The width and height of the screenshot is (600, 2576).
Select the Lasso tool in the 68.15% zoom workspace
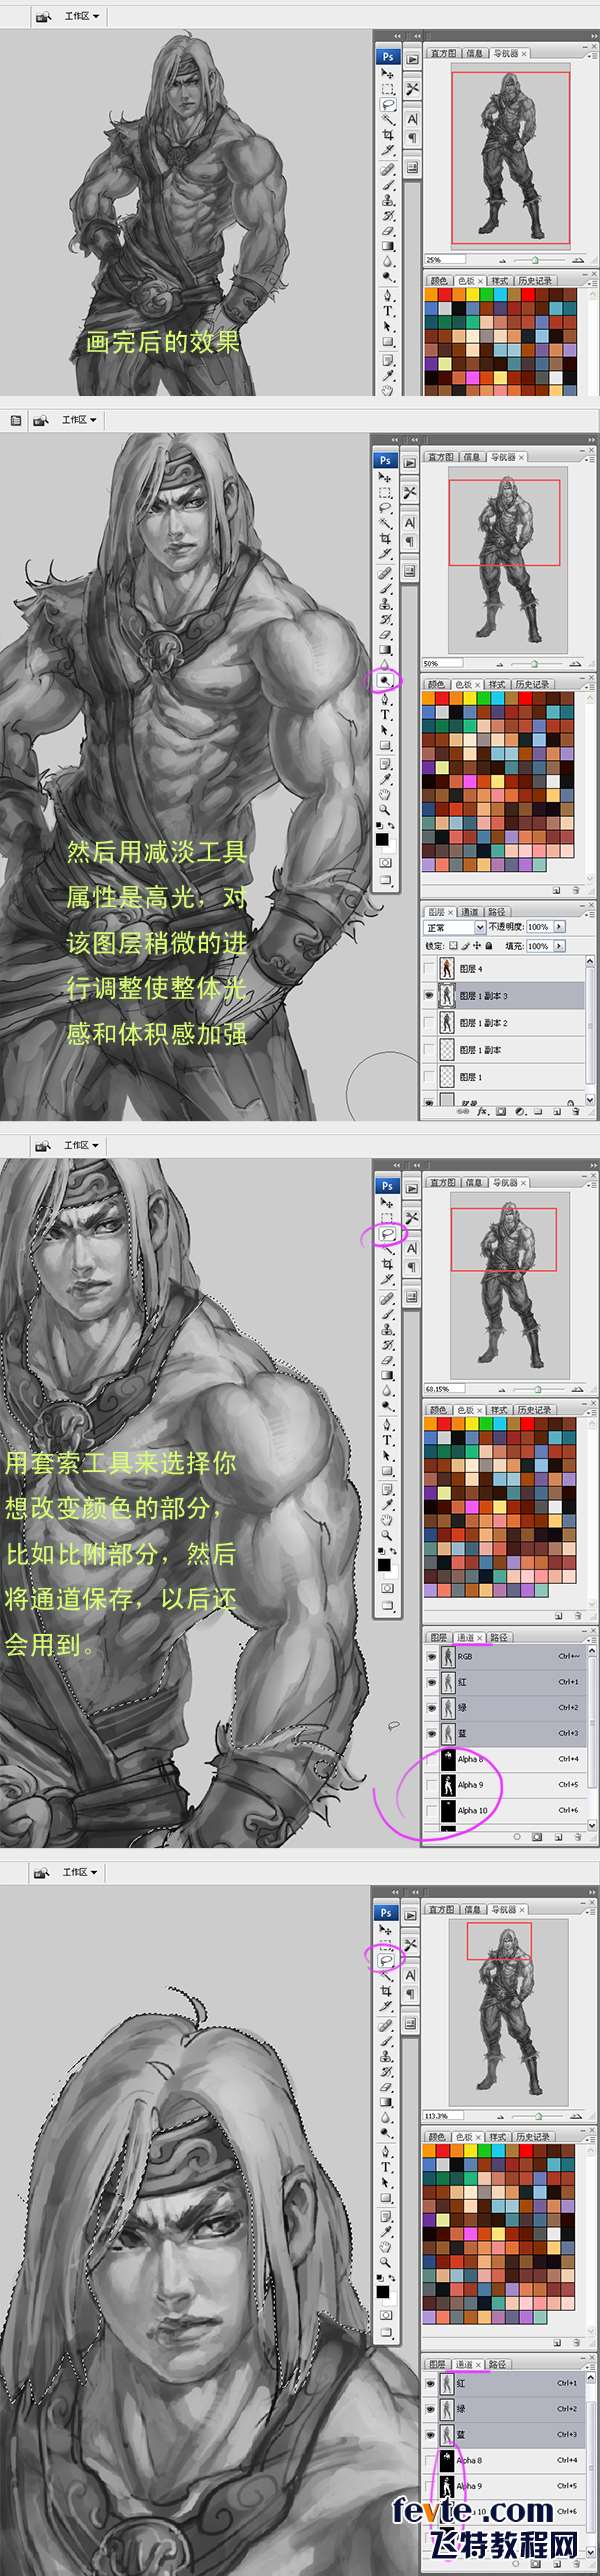[x=386, y=1234]
